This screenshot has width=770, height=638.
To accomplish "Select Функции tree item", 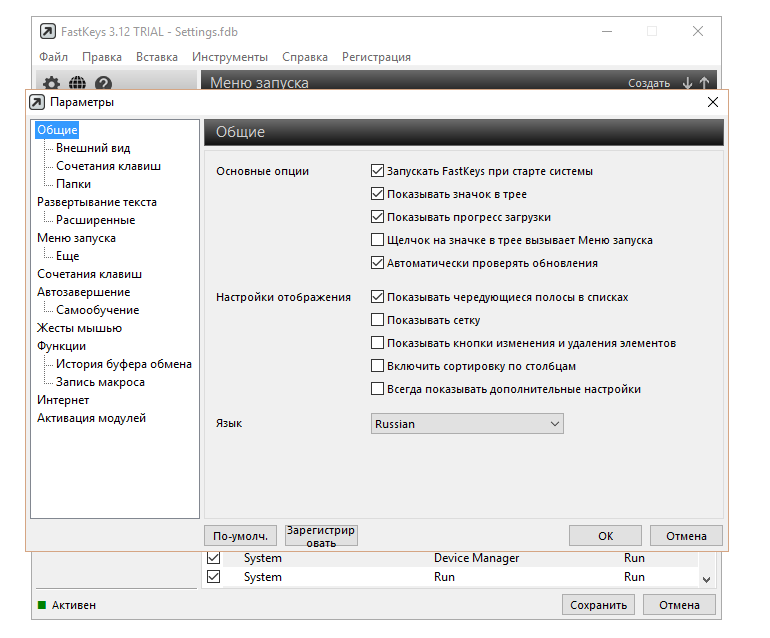I will pos(61,346).
